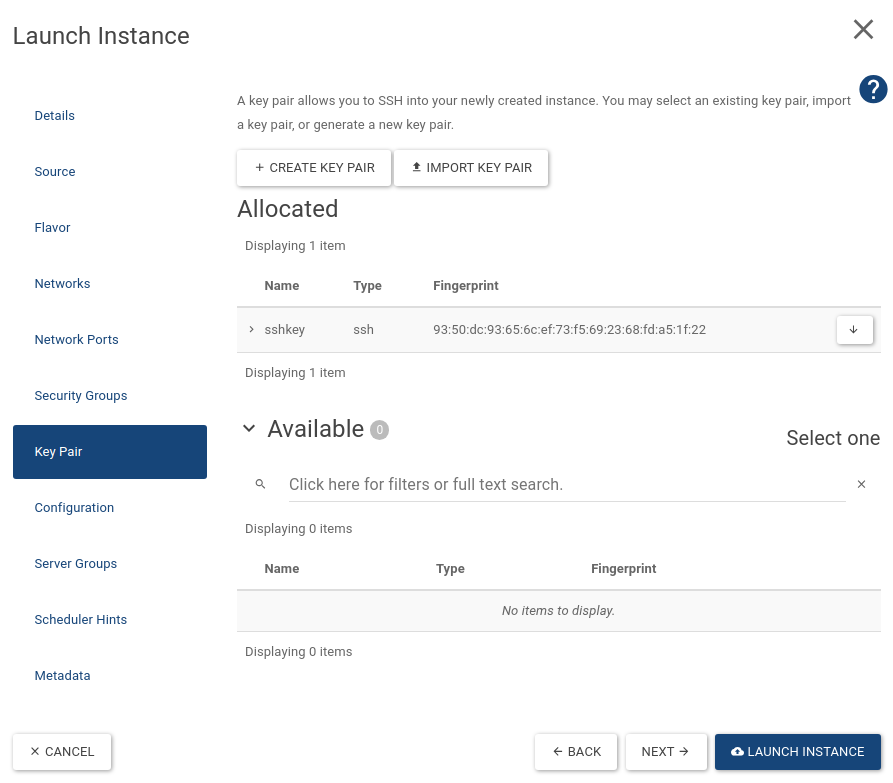The width and height of the screenshot is (893, 783).
Task: Click the search magnifier icon
Action: [x=261, y=484]
